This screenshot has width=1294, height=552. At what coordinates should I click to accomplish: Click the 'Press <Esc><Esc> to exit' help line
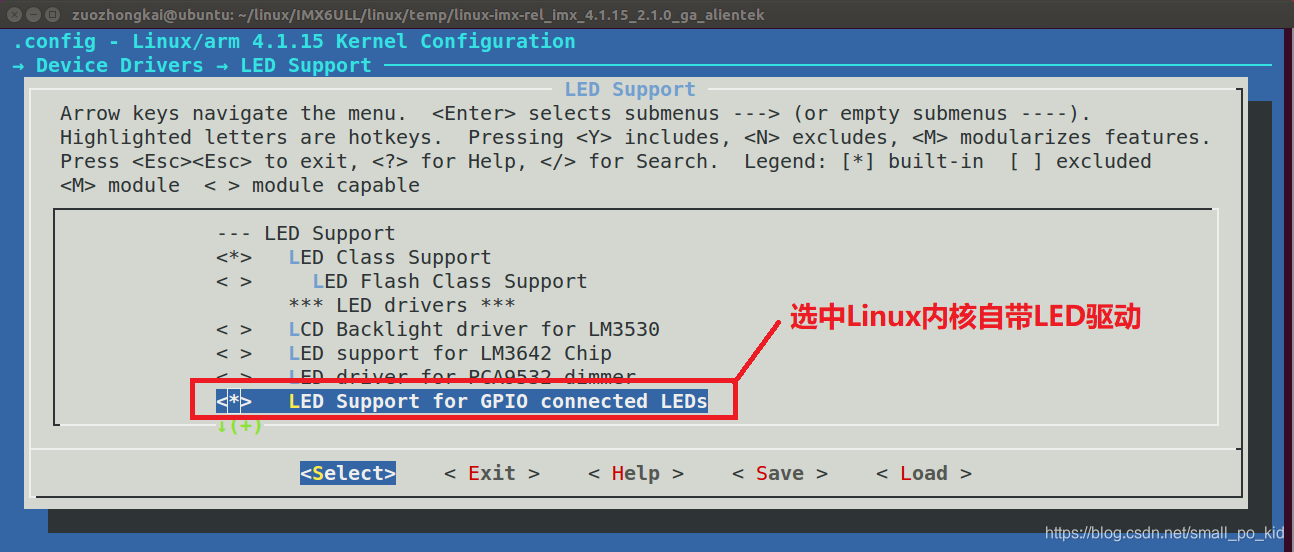(605, 161)
